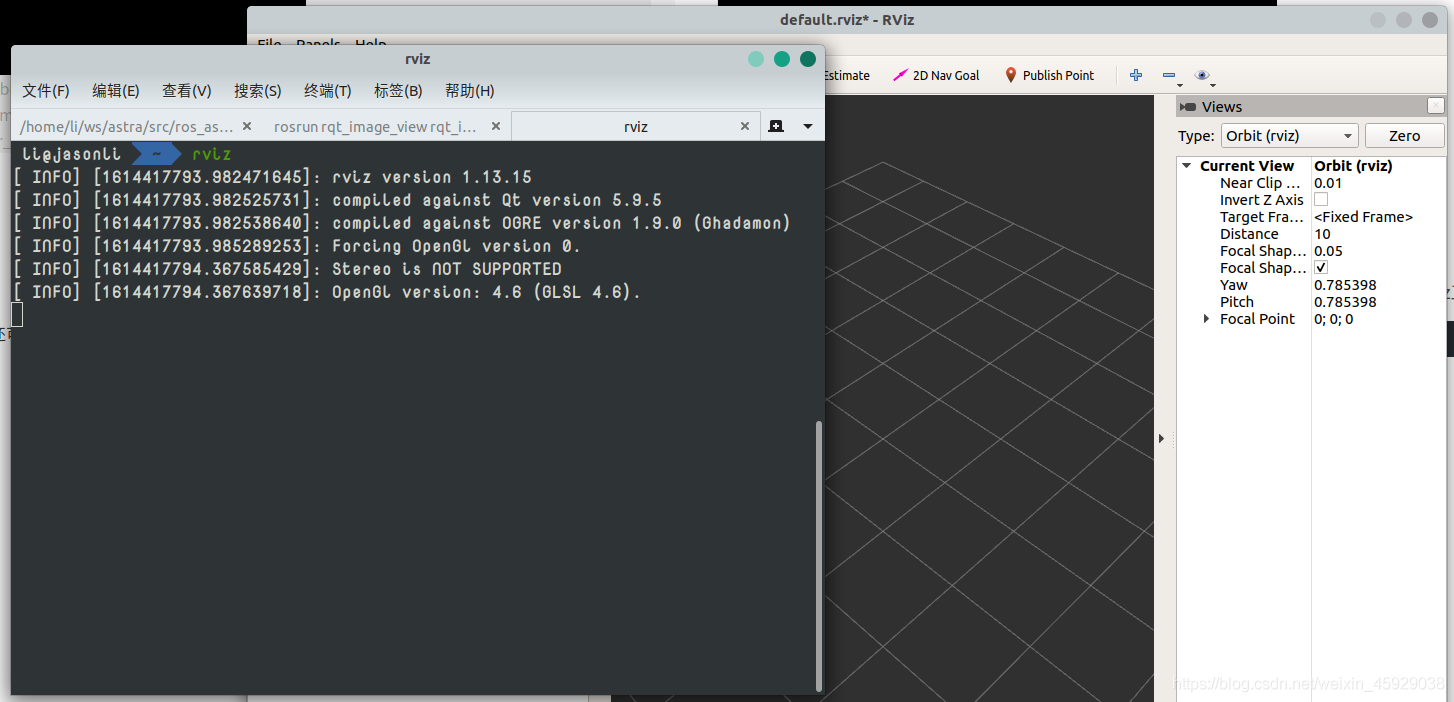Click the Focal Point value 0; 0; 0
Viewport: 1454px width, 702px height.
1333,319
